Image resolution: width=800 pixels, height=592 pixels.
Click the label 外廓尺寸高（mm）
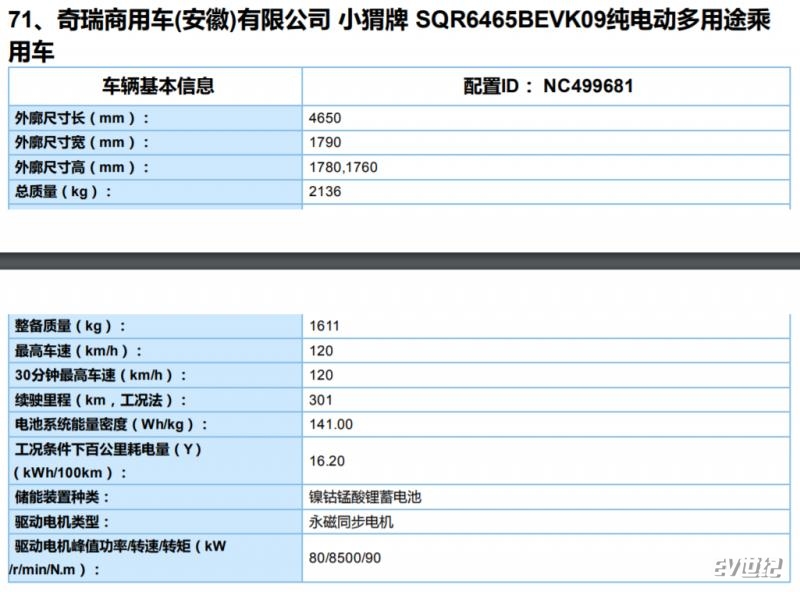82,167
